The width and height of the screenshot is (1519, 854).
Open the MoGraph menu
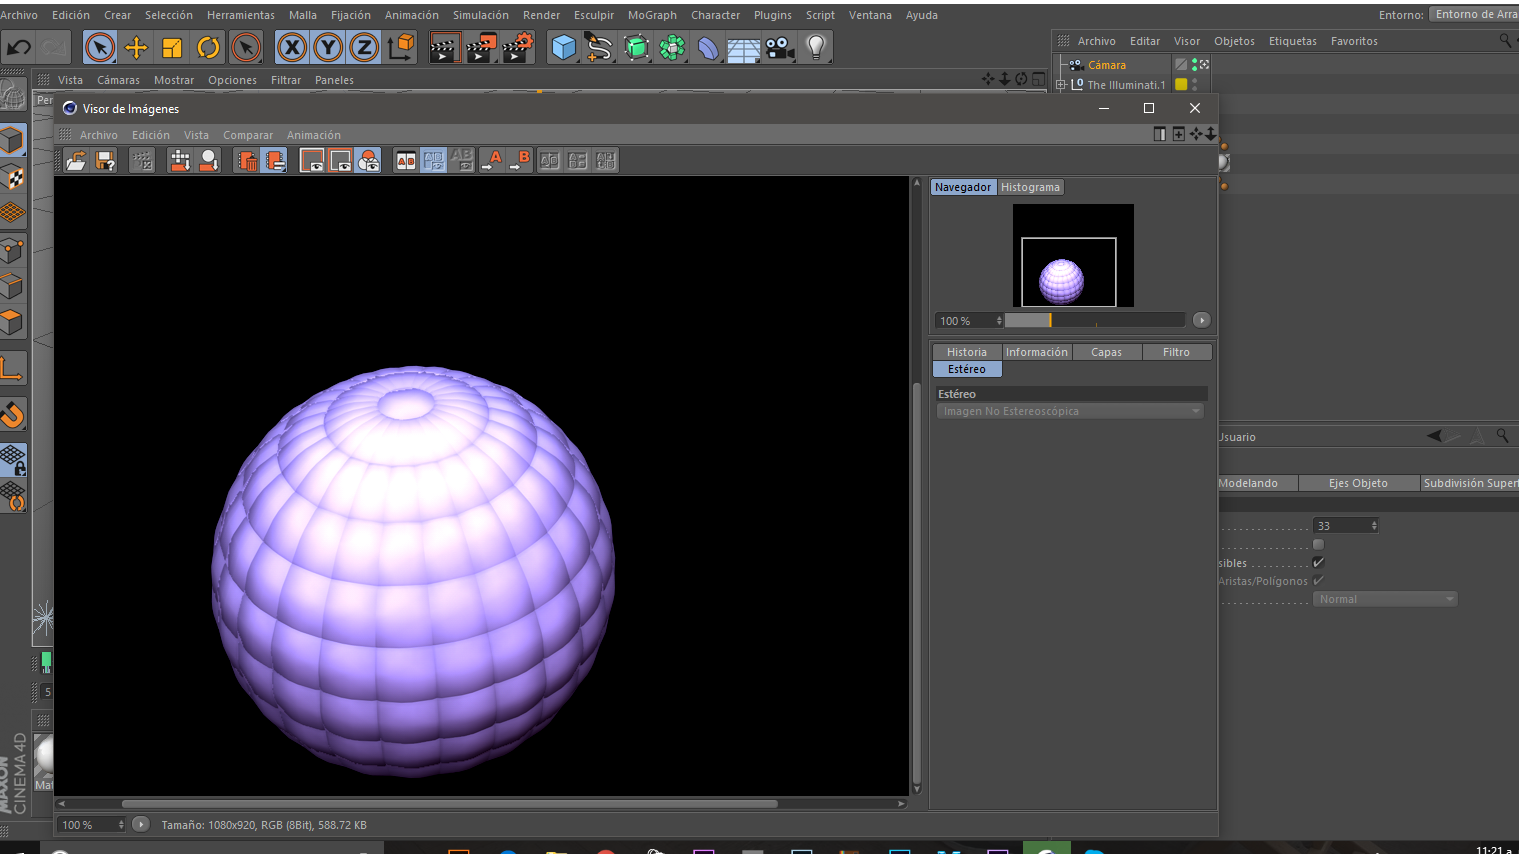tap(652, 15)
